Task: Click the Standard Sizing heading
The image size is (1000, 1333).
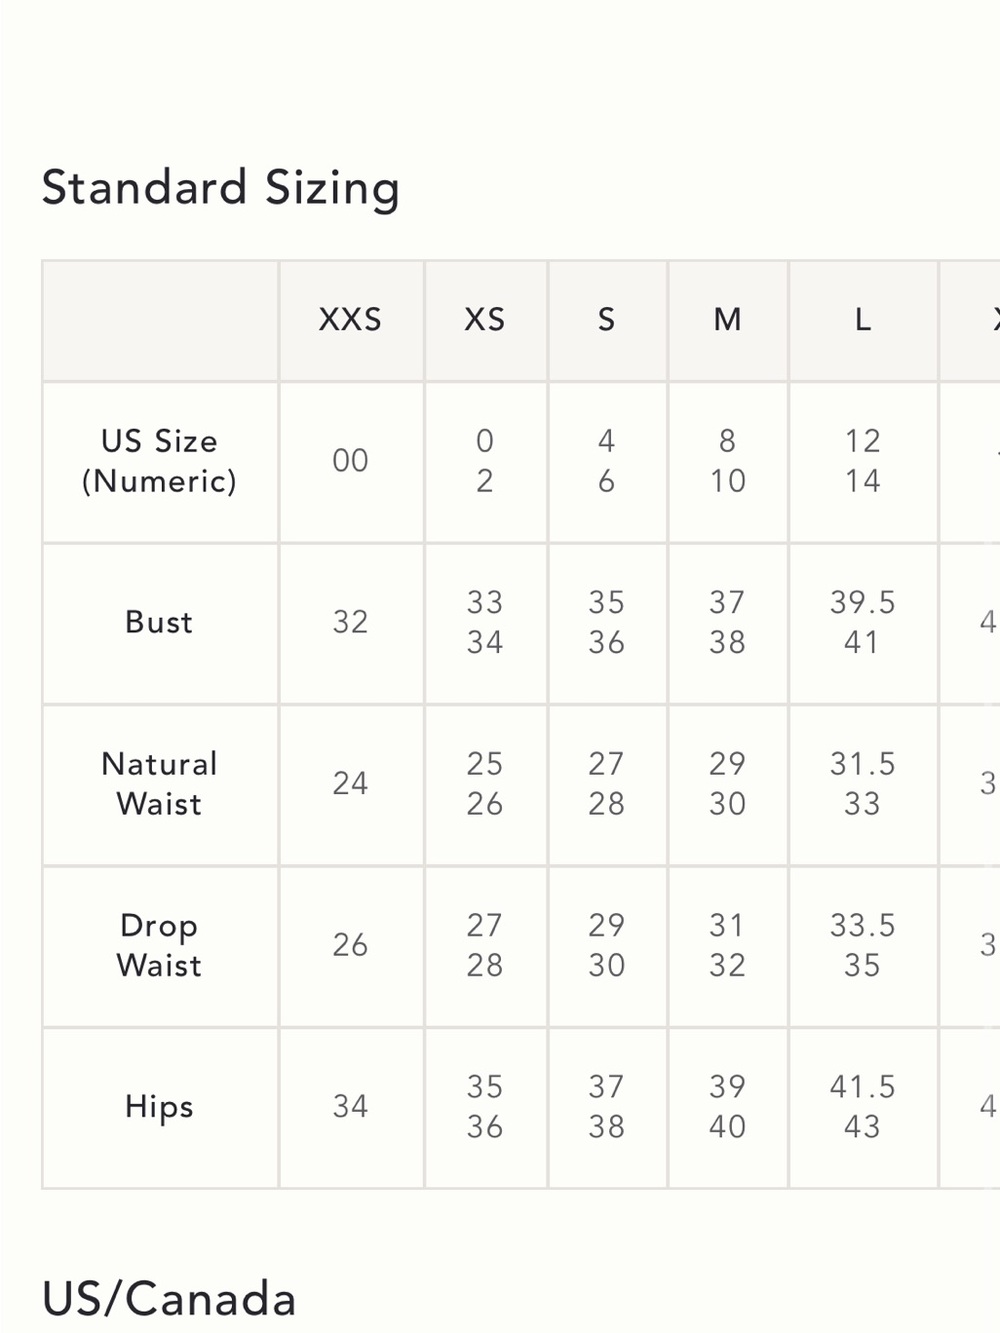Action: point(221,188)
